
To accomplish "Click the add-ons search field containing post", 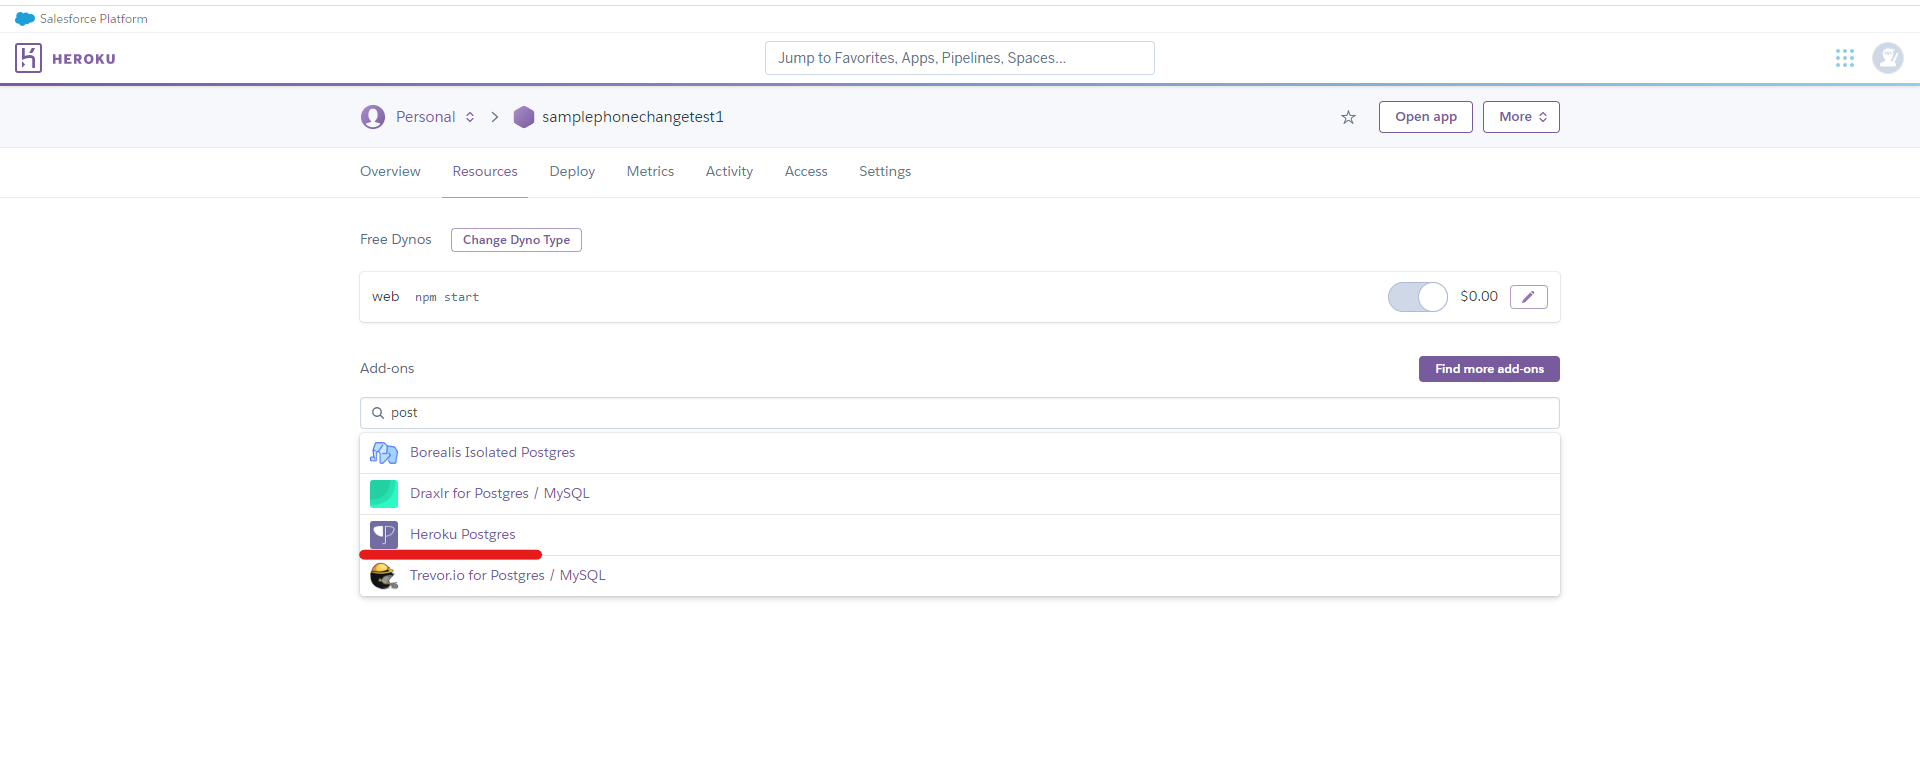I will [960, 413].
